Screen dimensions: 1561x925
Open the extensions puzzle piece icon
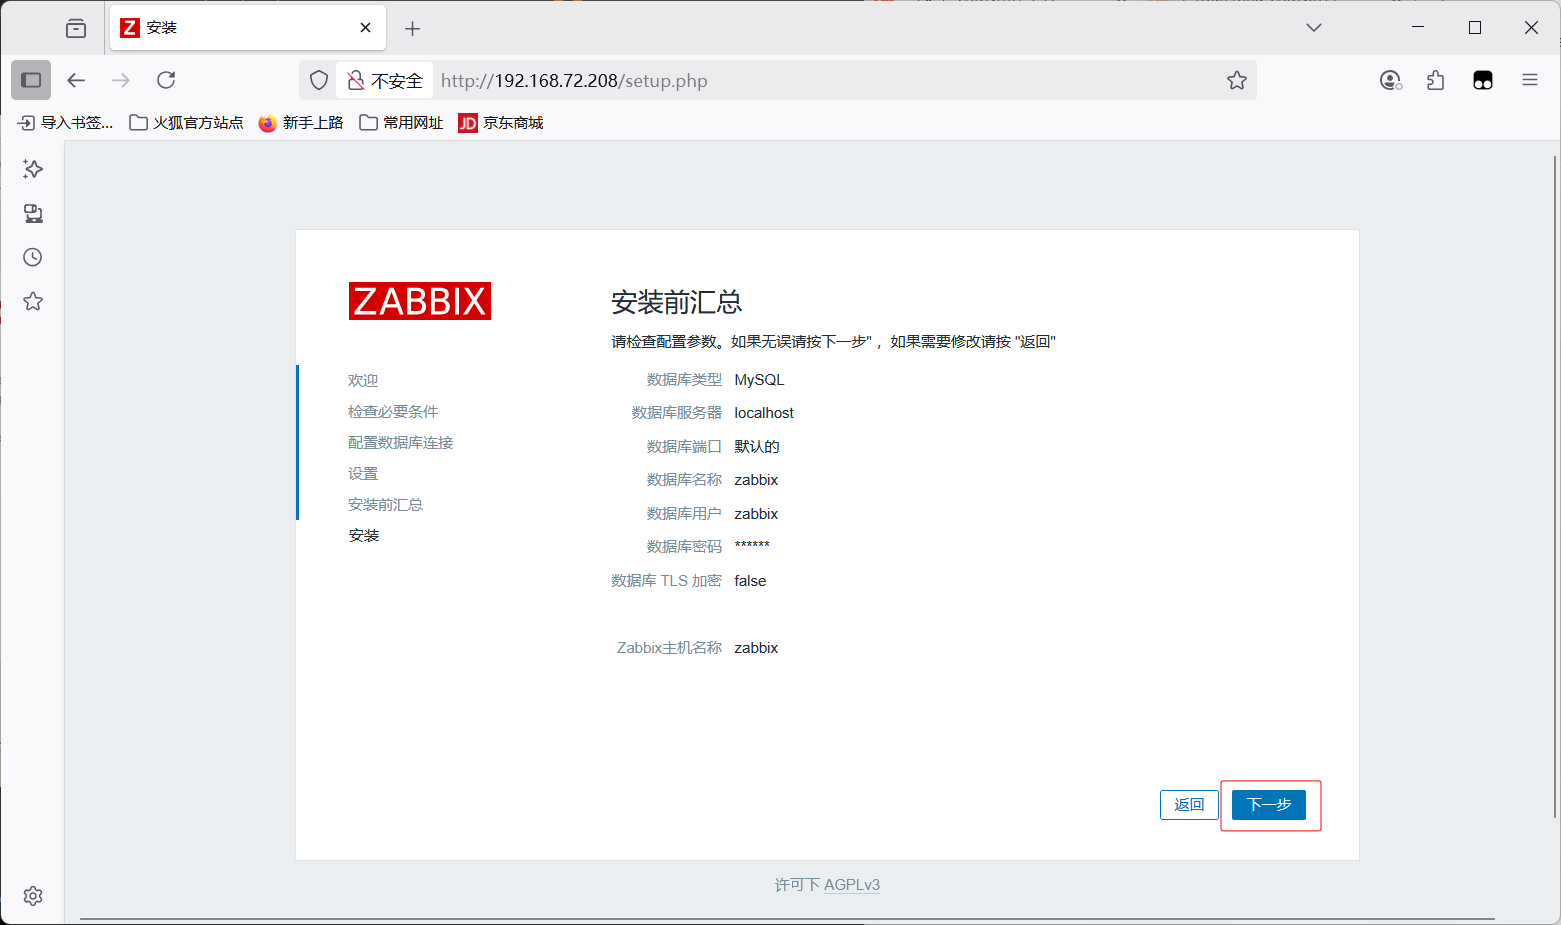(x=1436, y=80)
